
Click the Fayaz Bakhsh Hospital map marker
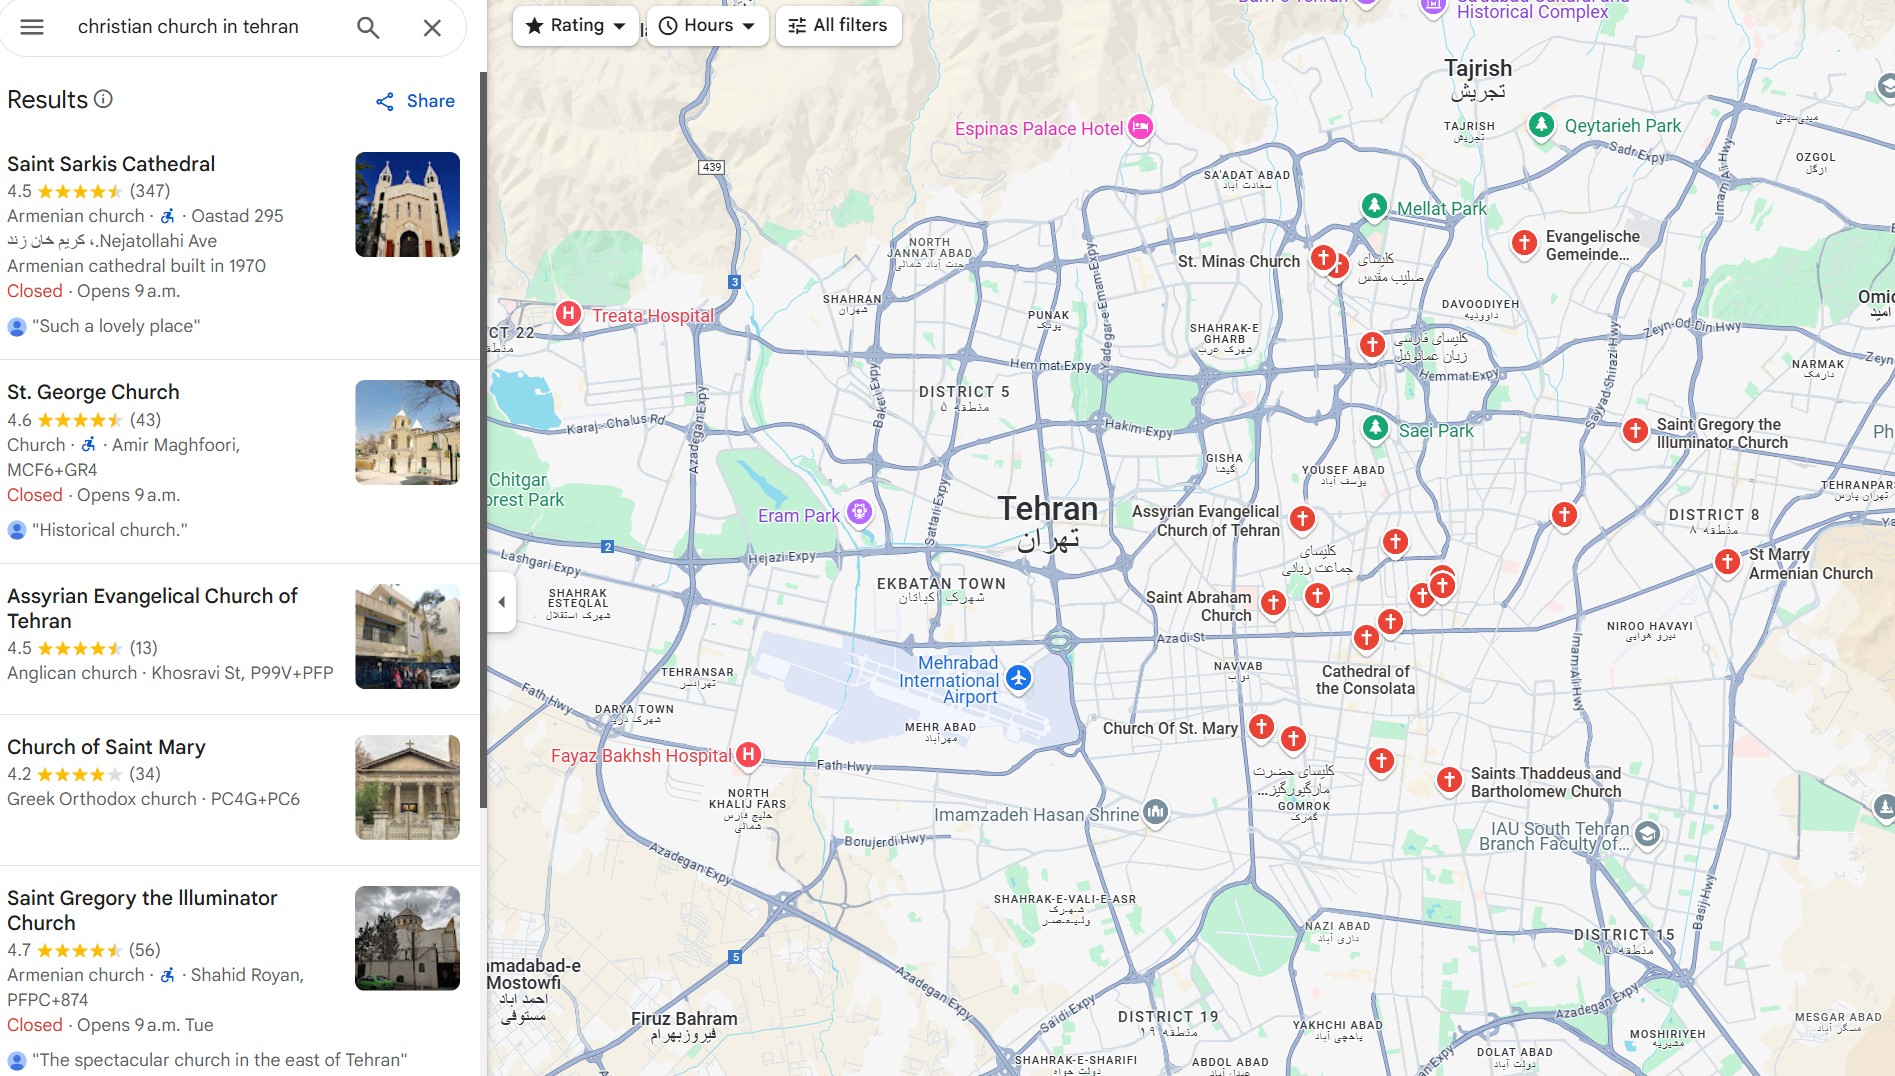click(x=749, y=755)
